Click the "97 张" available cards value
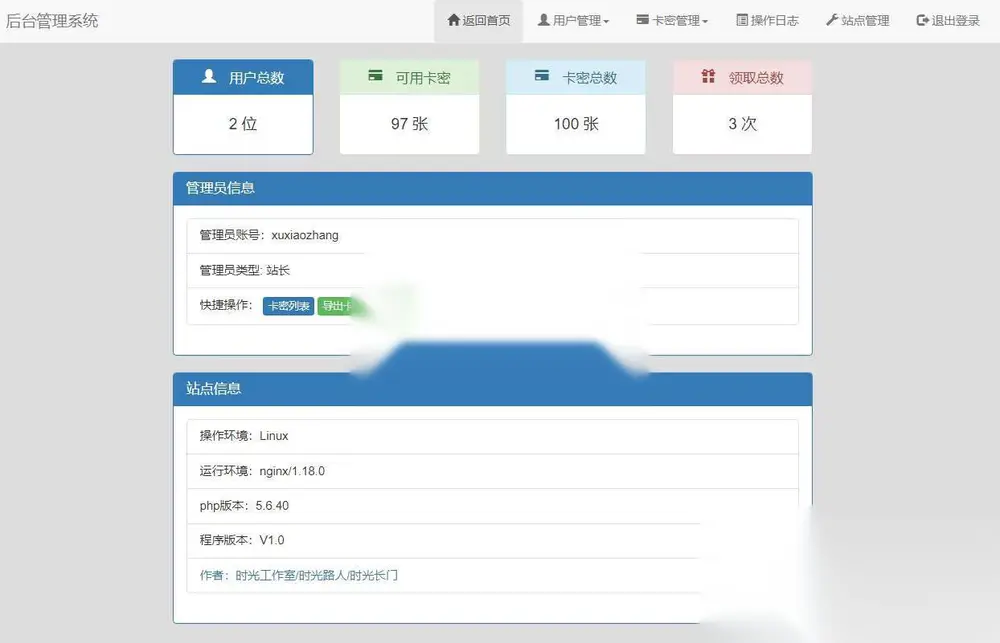This screenshot has height=643, width=1000. 409,124
